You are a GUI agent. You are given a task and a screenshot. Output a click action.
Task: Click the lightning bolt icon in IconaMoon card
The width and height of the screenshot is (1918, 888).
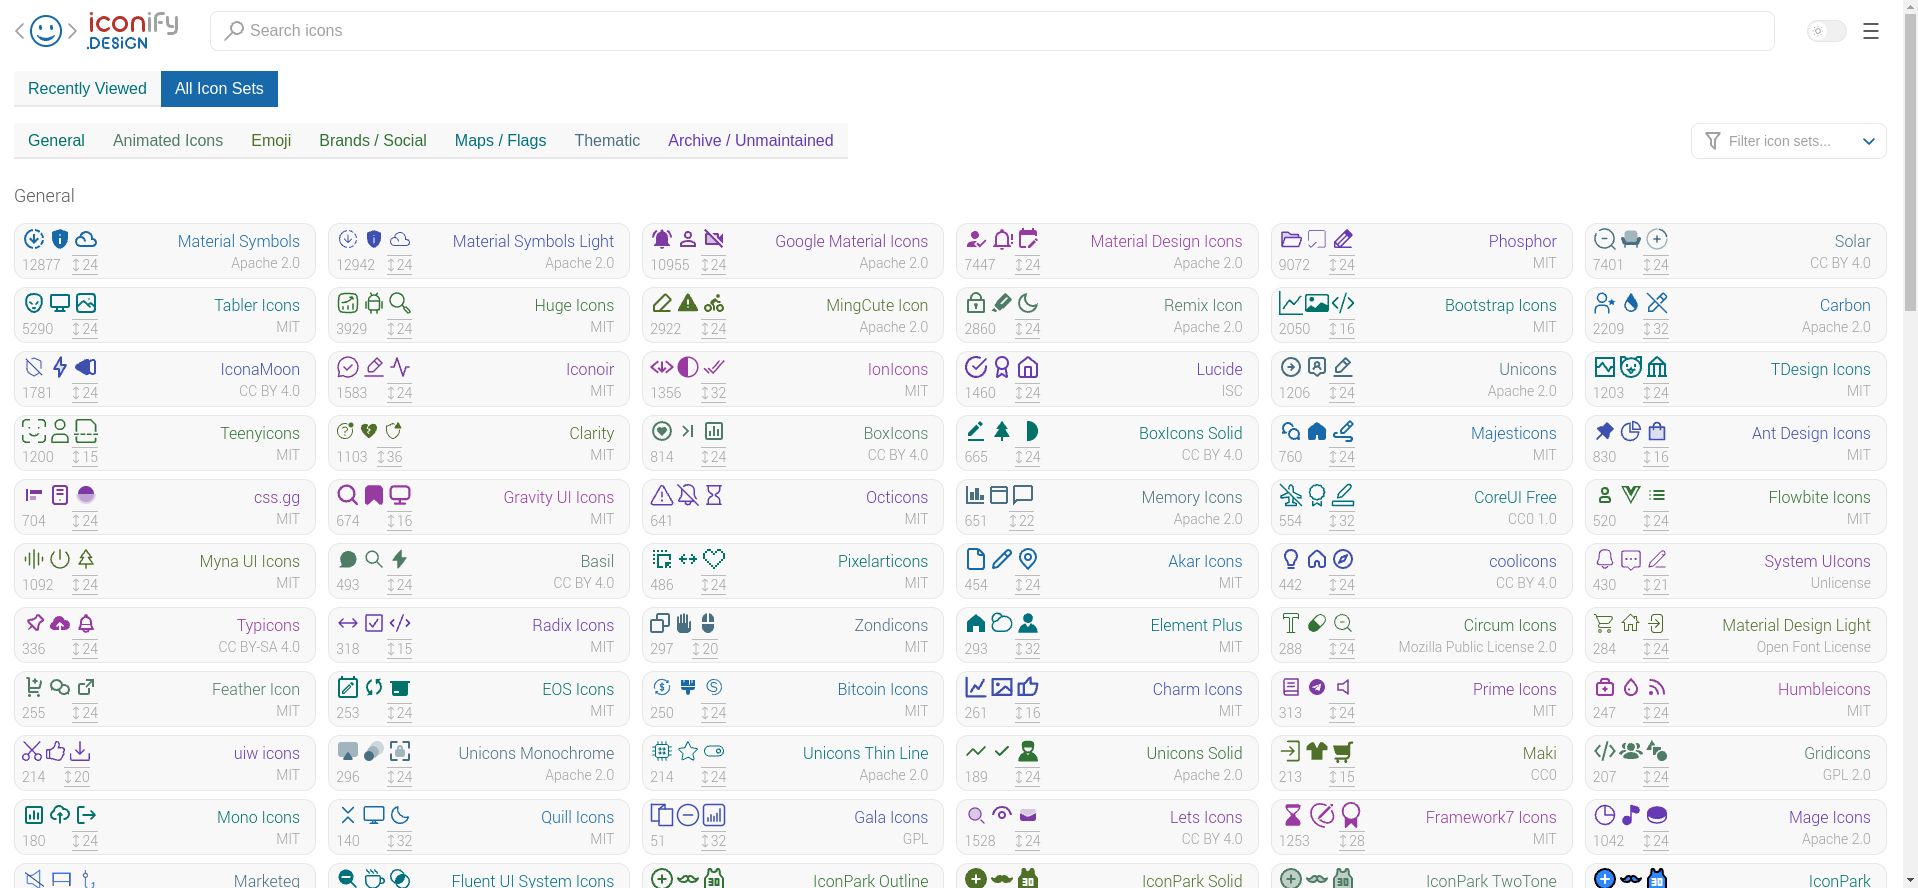(60, 367)
